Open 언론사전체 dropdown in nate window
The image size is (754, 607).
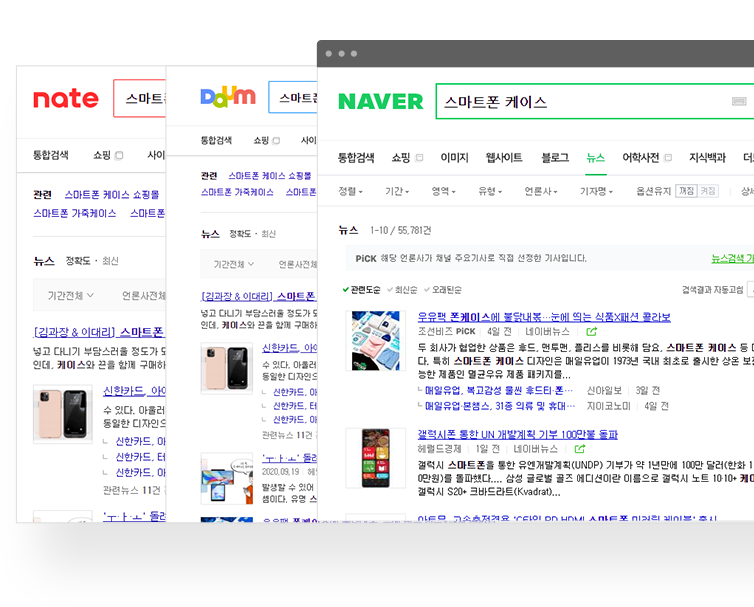click(x=143, y=295)
